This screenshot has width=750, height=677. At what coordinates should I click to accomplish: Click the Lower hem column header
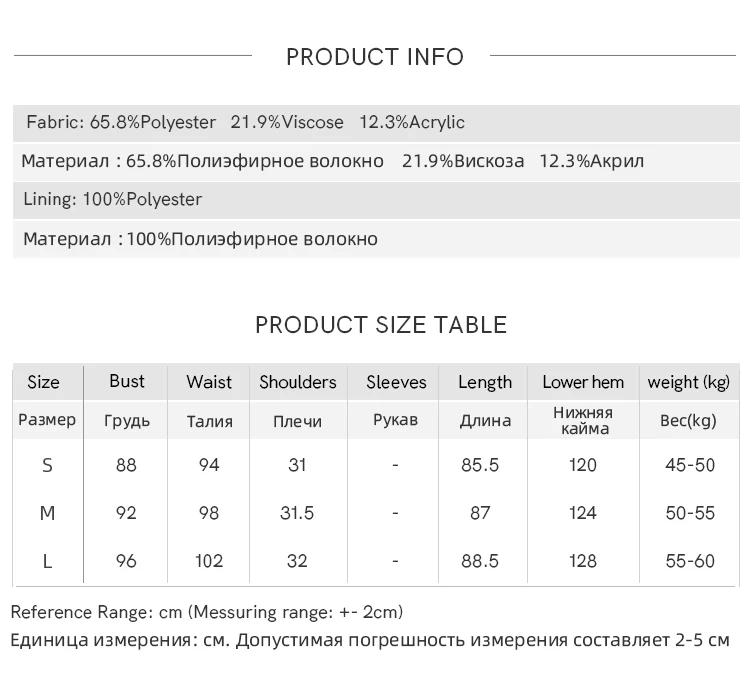point(583,382)
